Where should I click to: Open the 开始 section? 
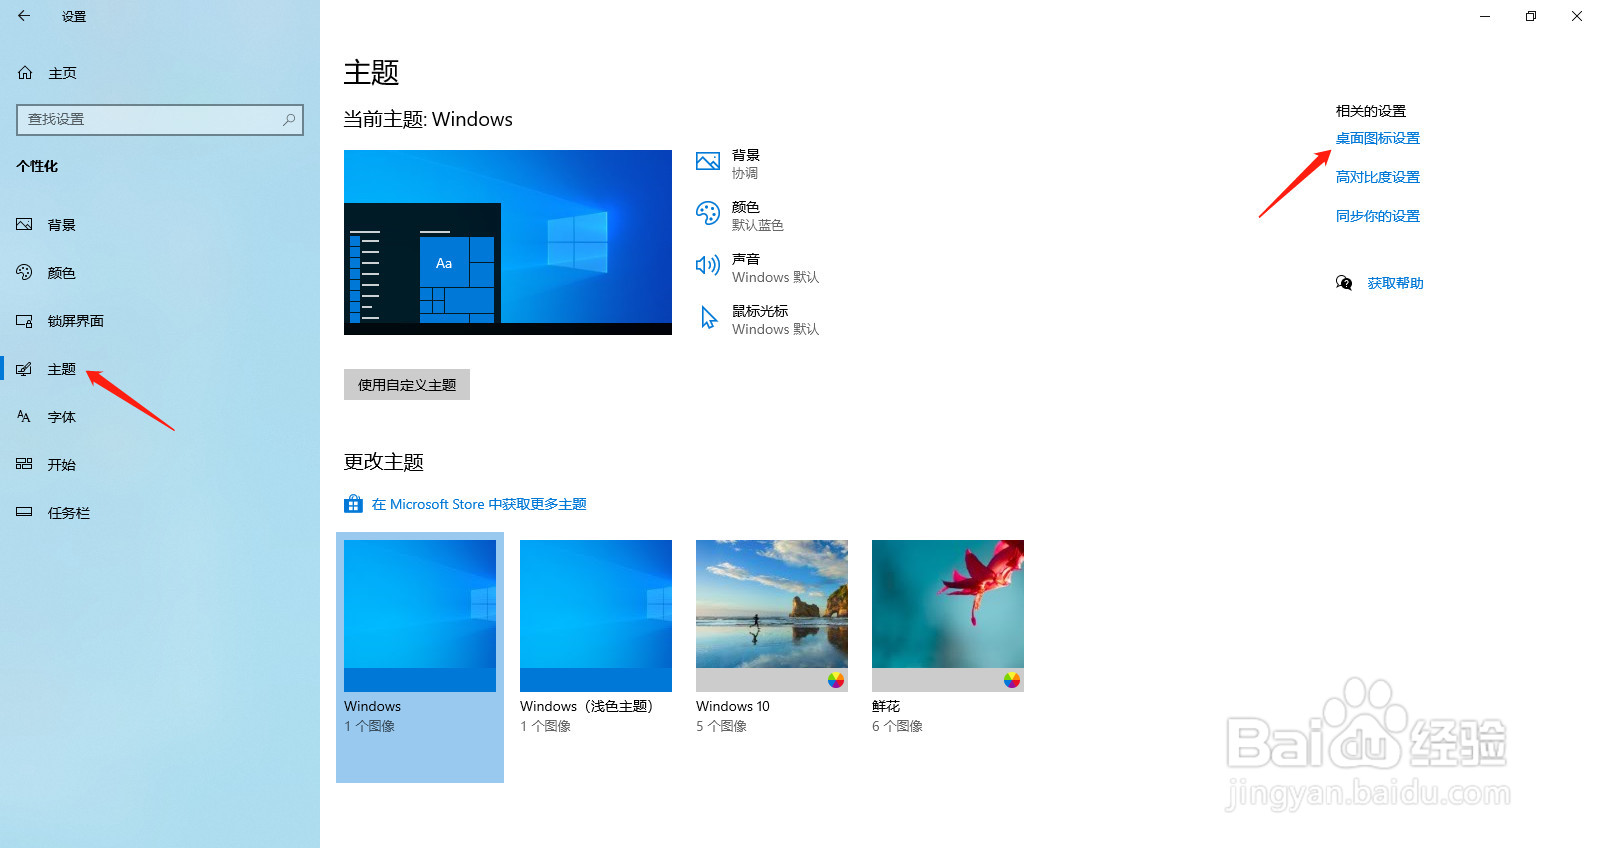coord(62,465)
